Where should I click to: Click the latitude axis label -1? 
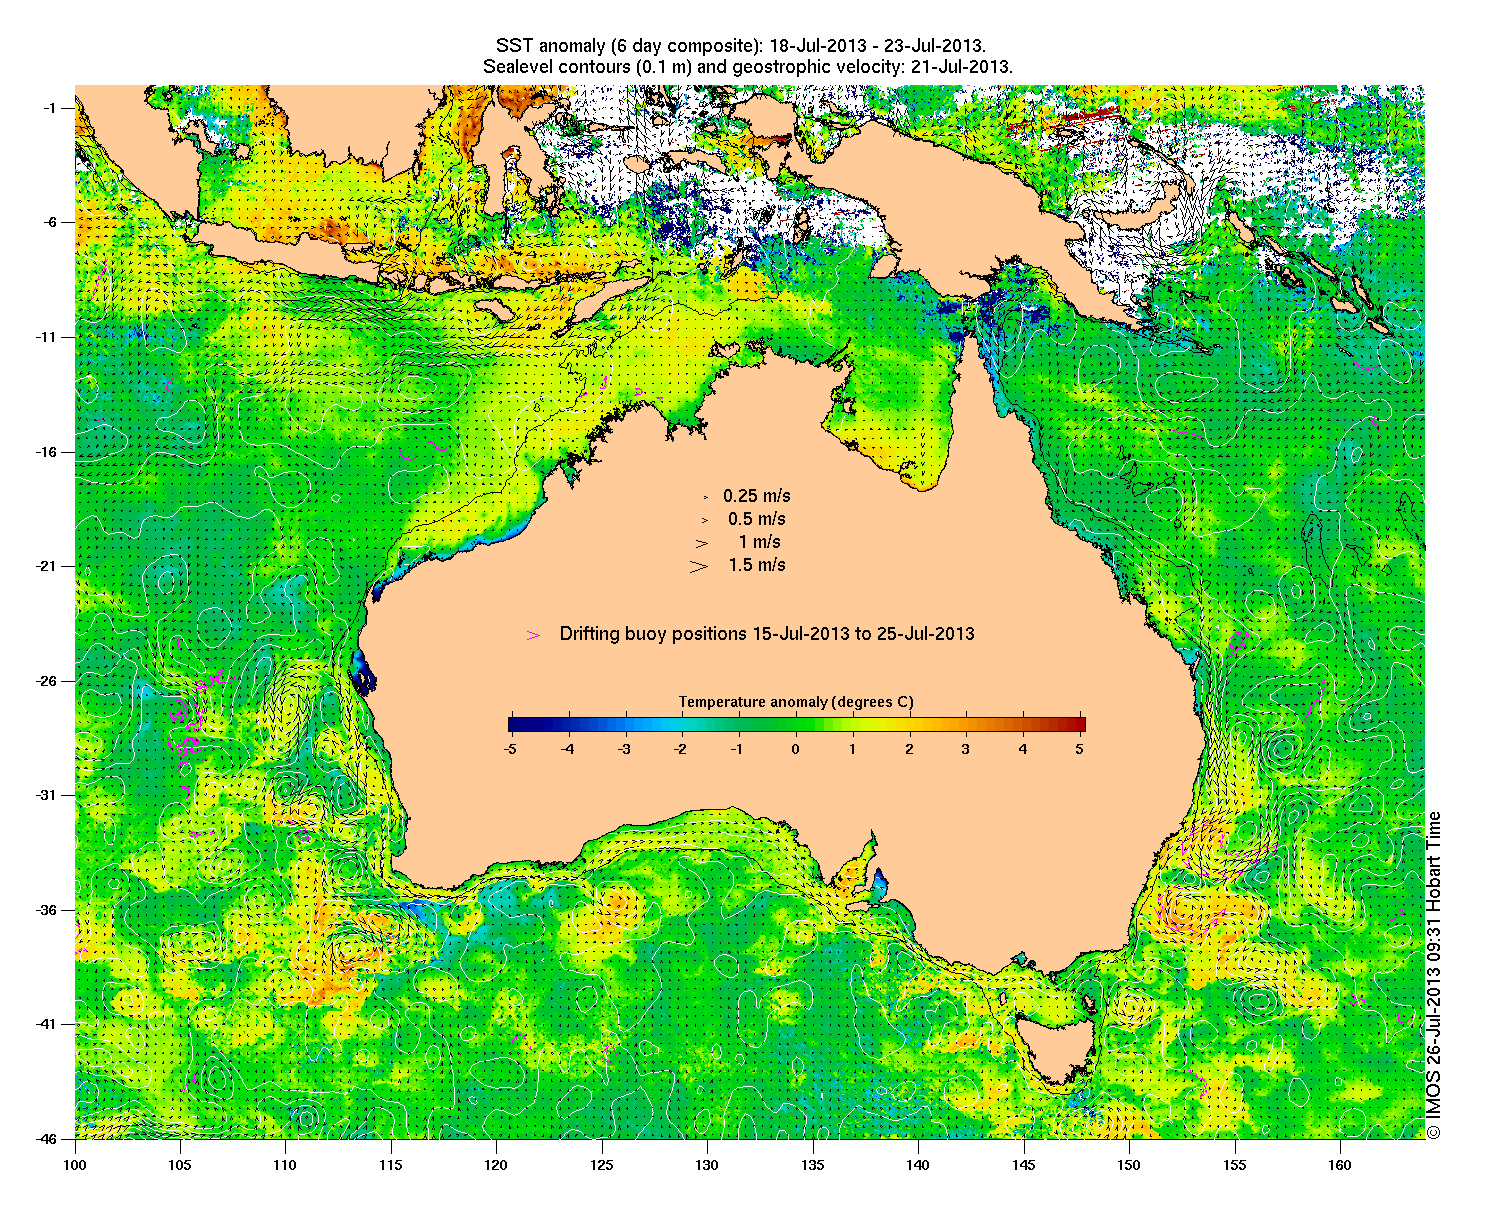pyautogui.click(x=52, y=108)
